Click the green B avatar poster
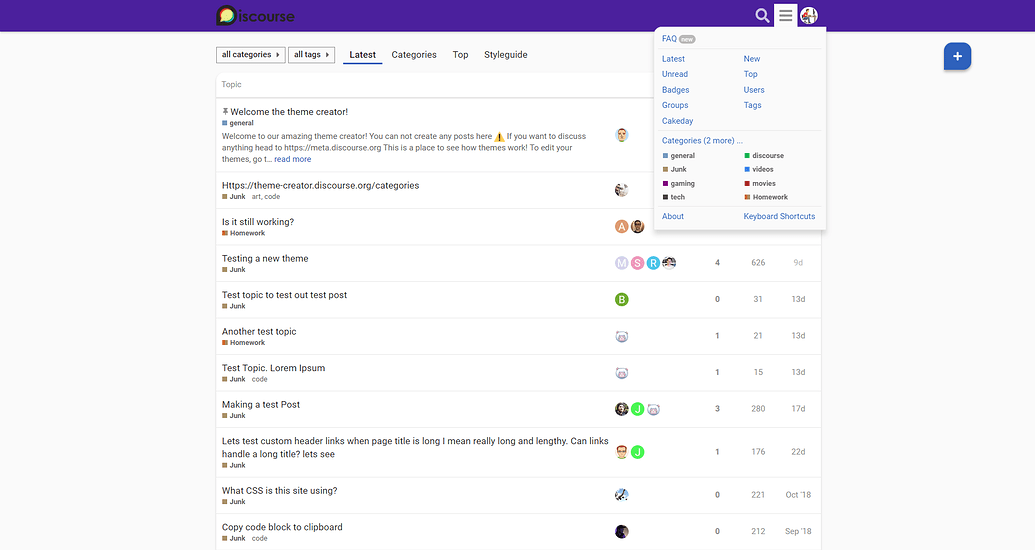Viewport: 1035px width, 550px height. coord(622,299)
